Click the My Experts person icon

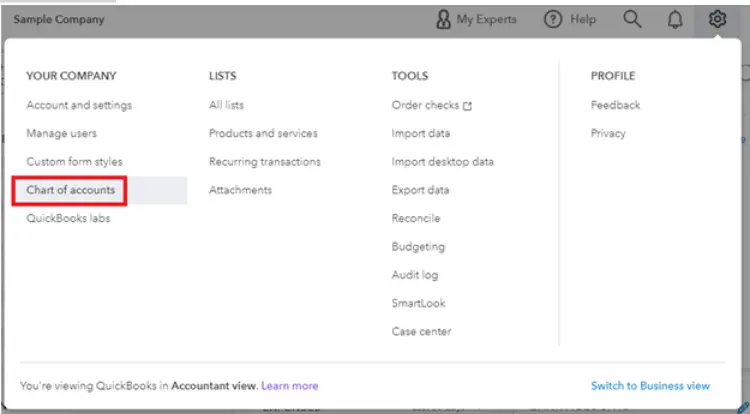click(443, 19)
